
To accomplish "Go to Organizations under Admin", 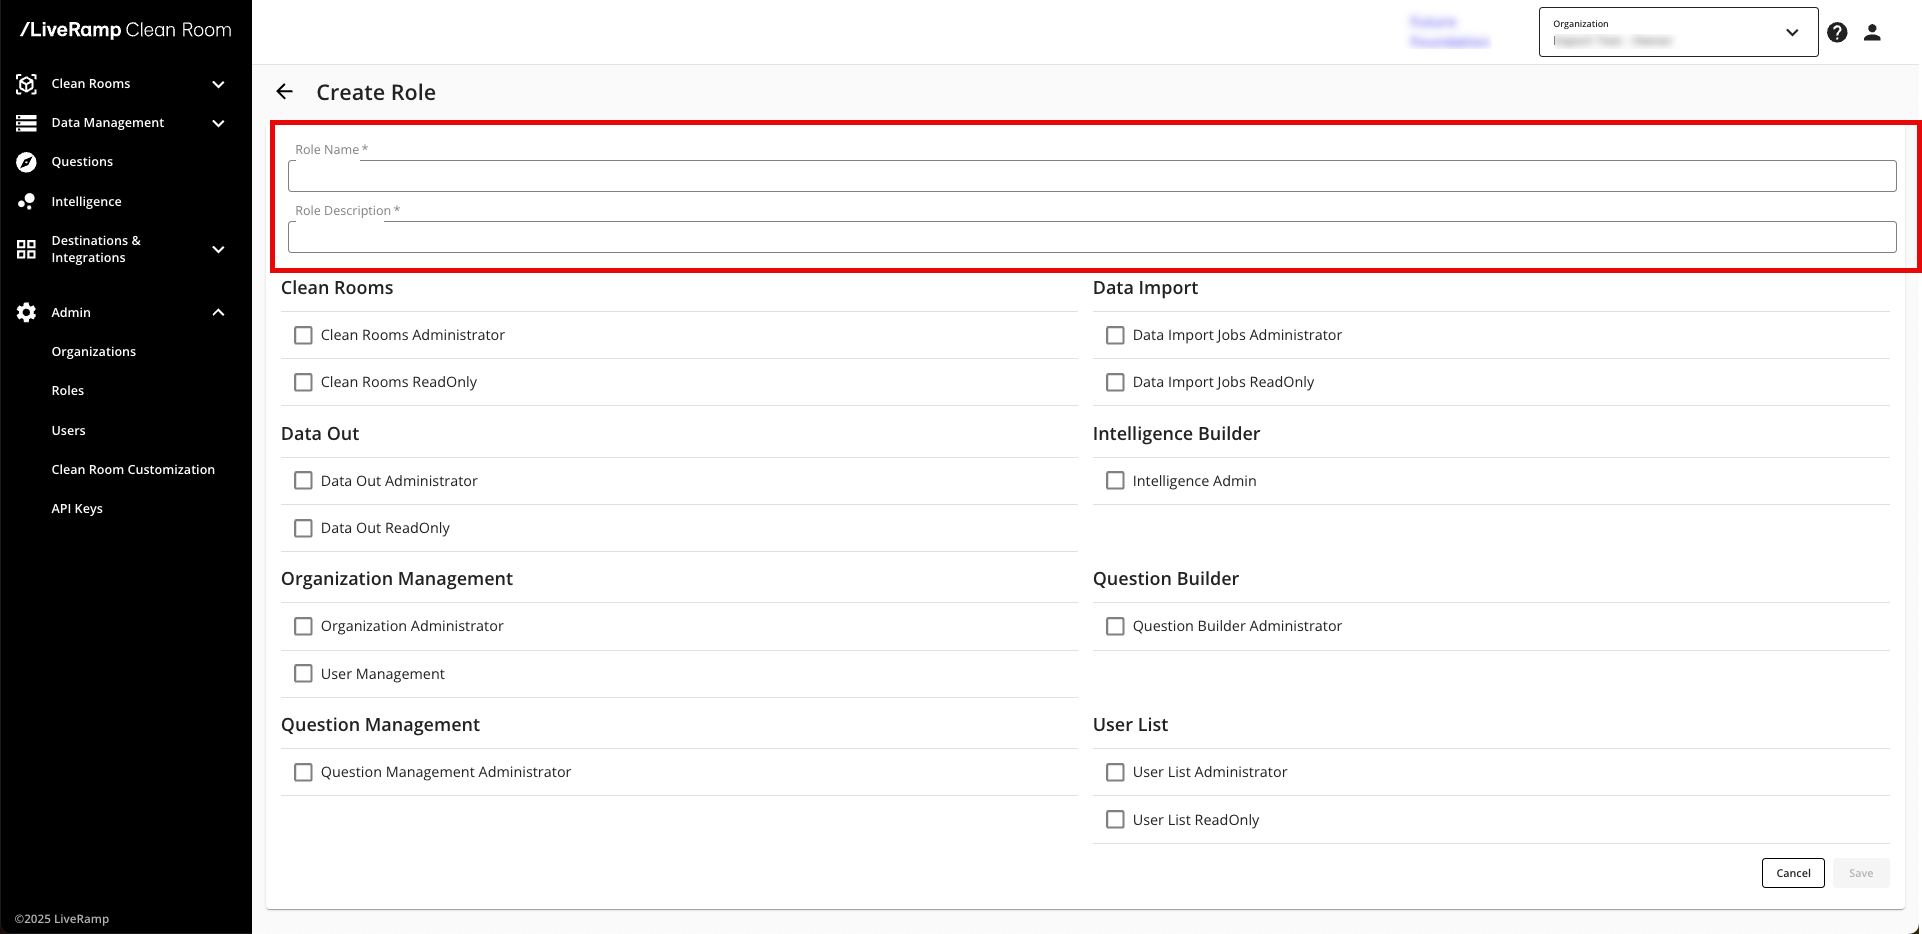I will pos(93,352).
